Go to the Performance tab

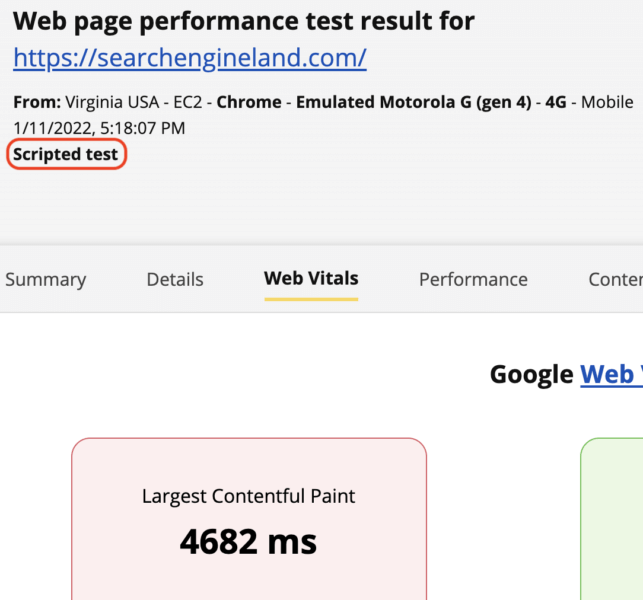[x=473, y=280]
